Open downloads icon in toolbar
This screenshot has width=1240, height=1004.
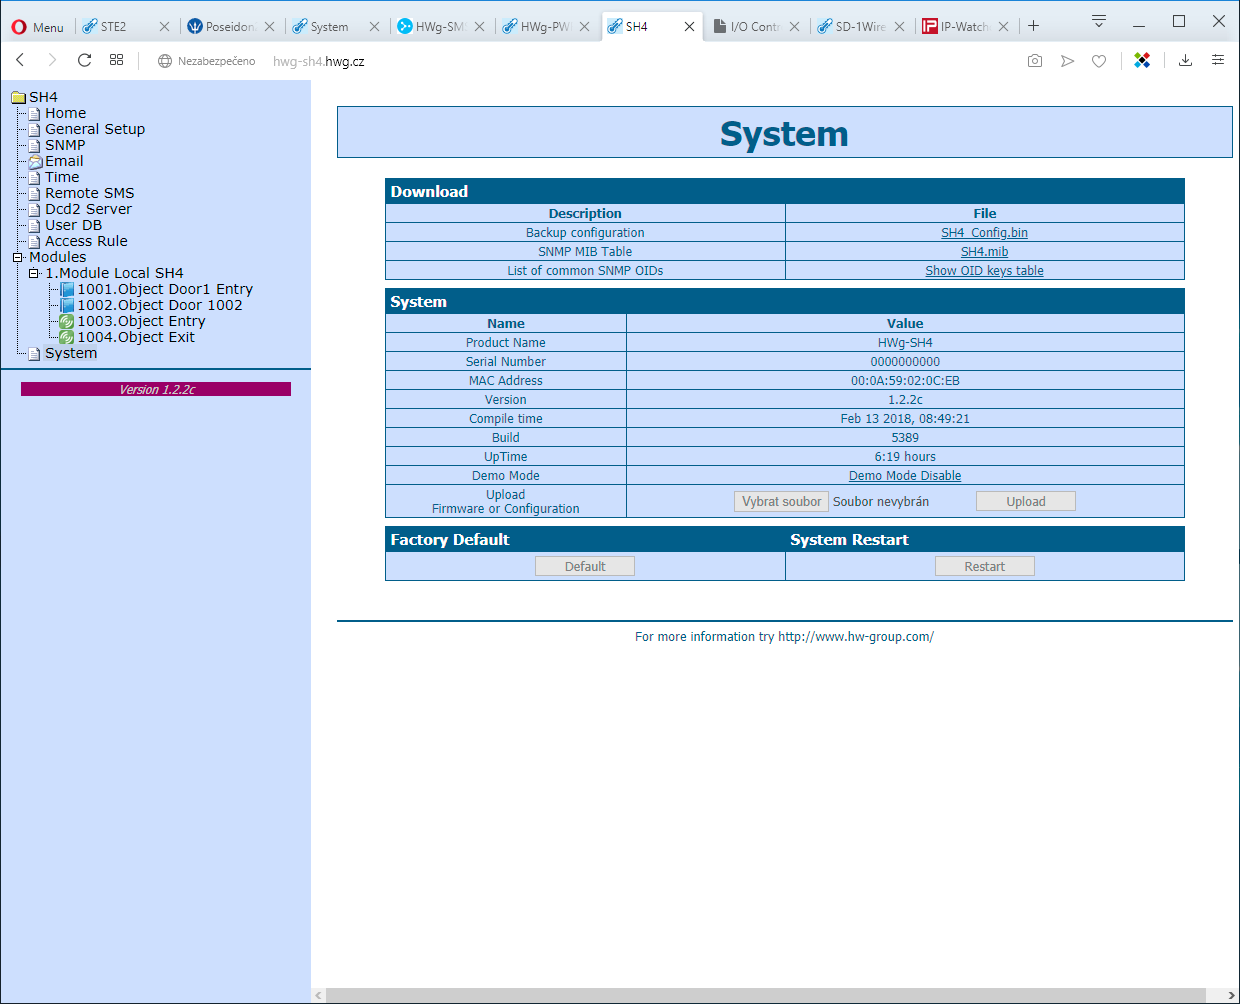[x=1185, y=61]
